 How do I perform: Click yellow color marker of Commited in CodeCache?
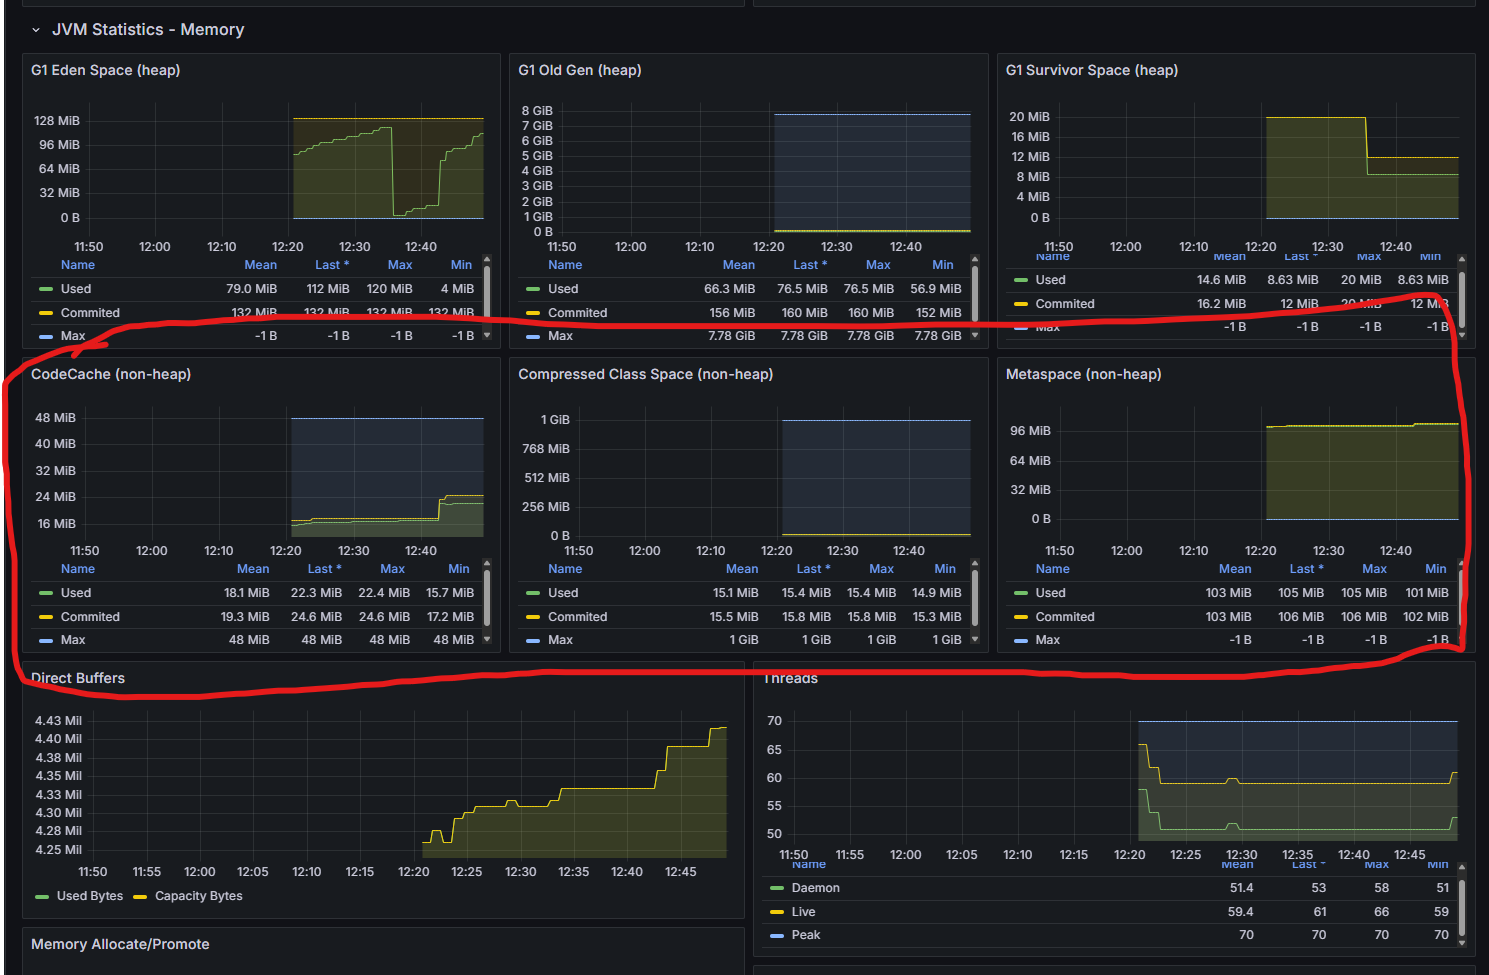[46, 617]
